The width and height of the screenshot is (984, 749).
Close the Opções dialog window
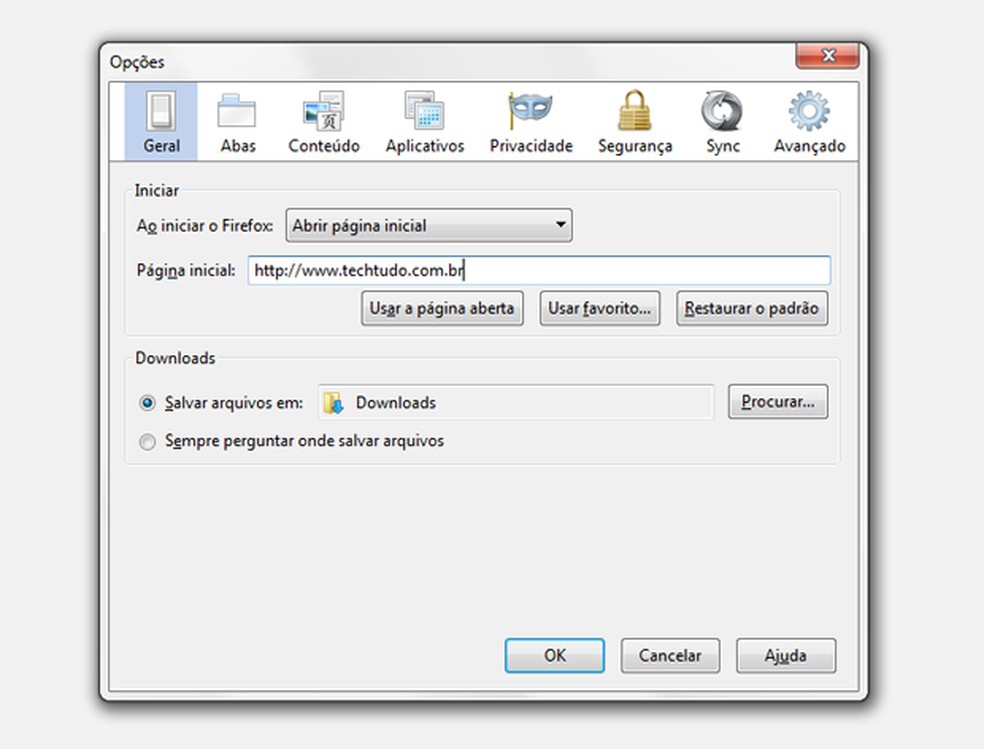[x=828, y=55]
